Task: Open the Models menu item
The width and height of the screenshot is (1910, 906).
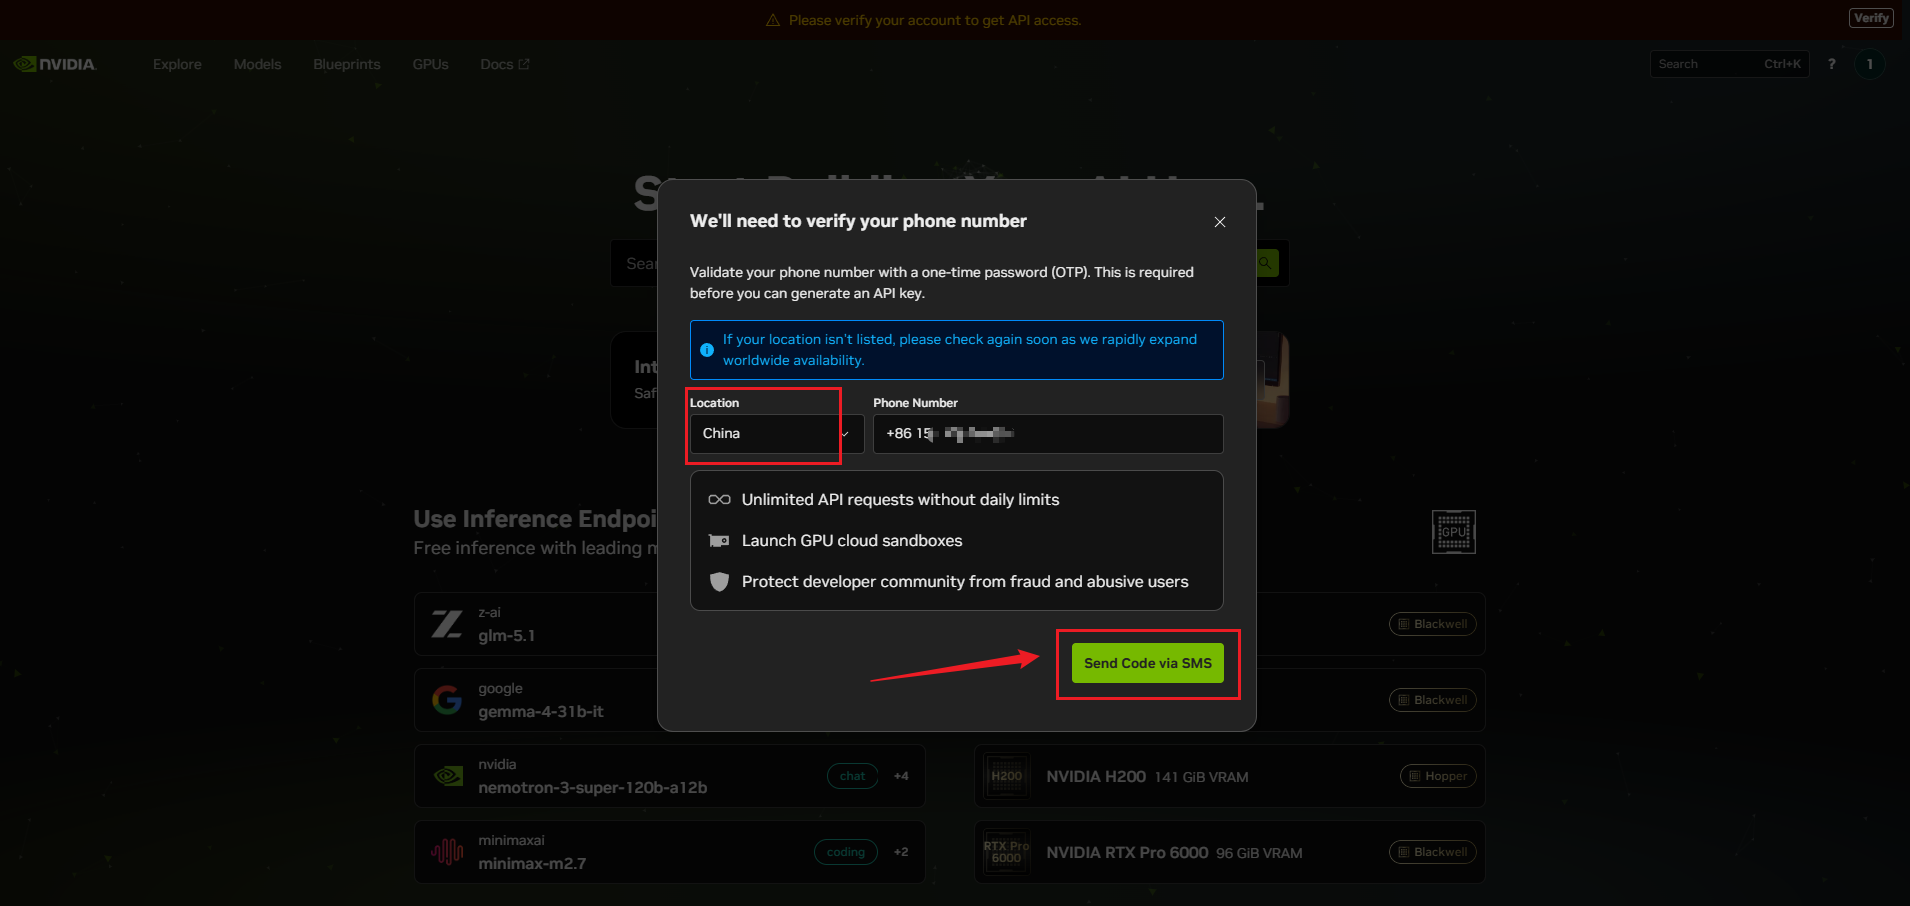Action: coord(257,64)
